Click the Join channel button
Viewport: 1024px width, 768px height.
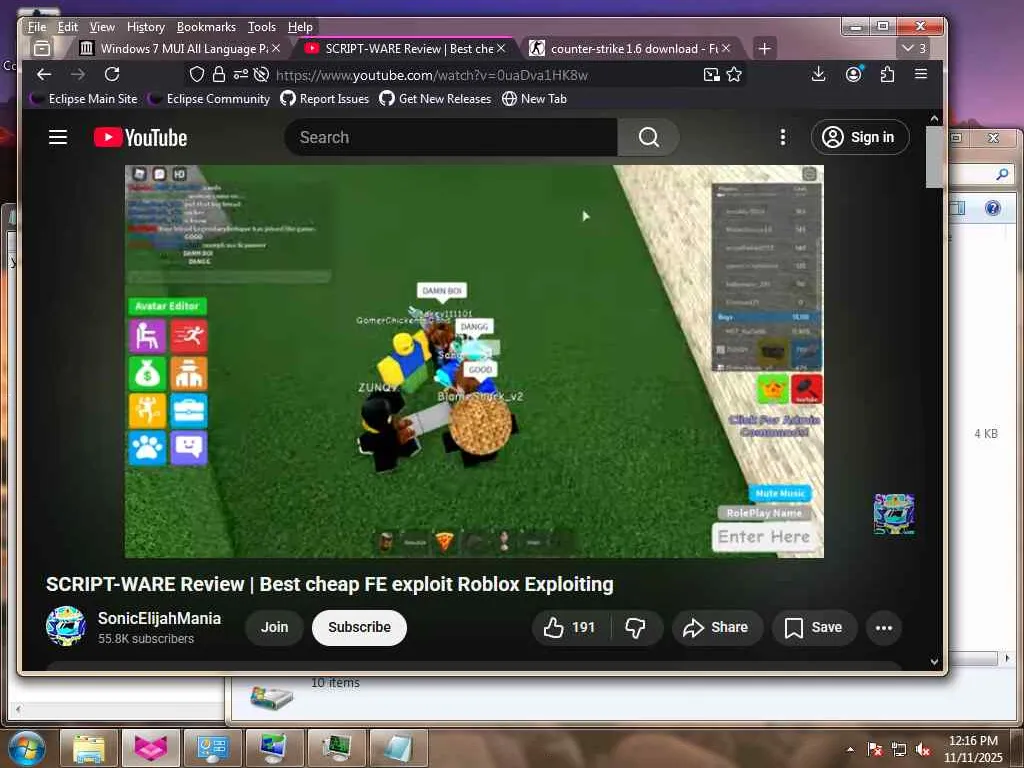(274, 628)
